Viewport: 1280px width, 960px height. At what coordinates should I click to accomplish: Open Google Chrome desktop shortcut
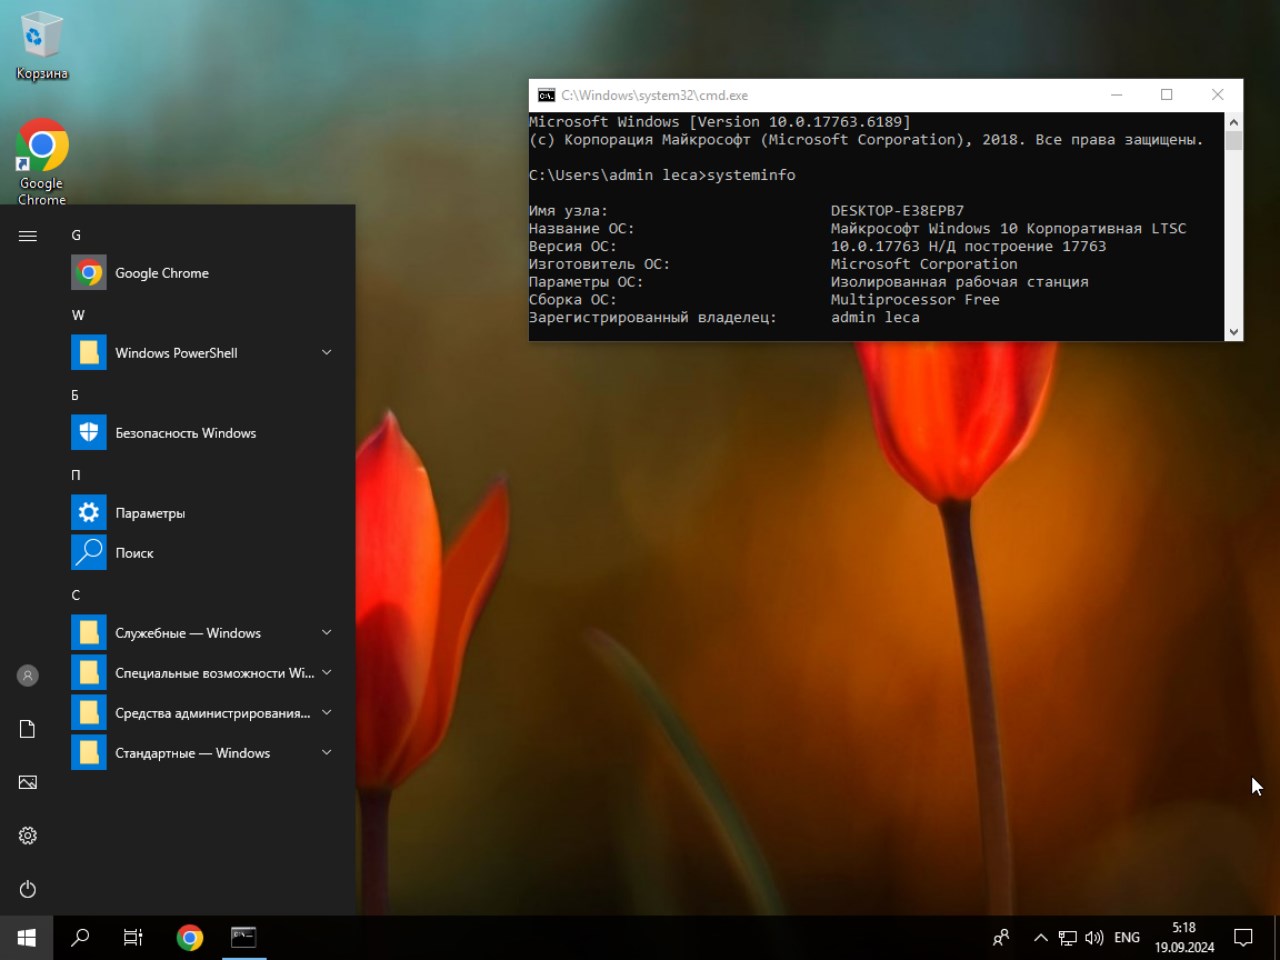coord(41,160)
